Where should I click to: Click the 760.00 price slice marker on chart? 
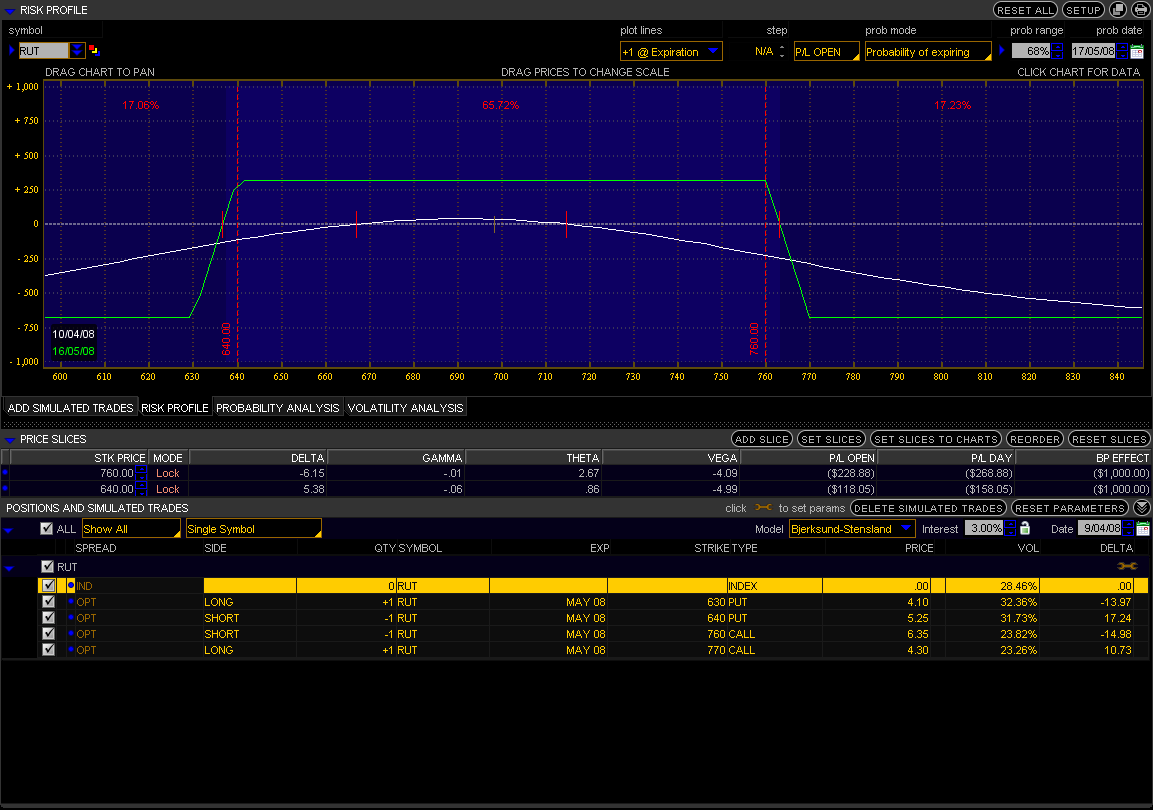pyautogui.click(x=754, y=340)
